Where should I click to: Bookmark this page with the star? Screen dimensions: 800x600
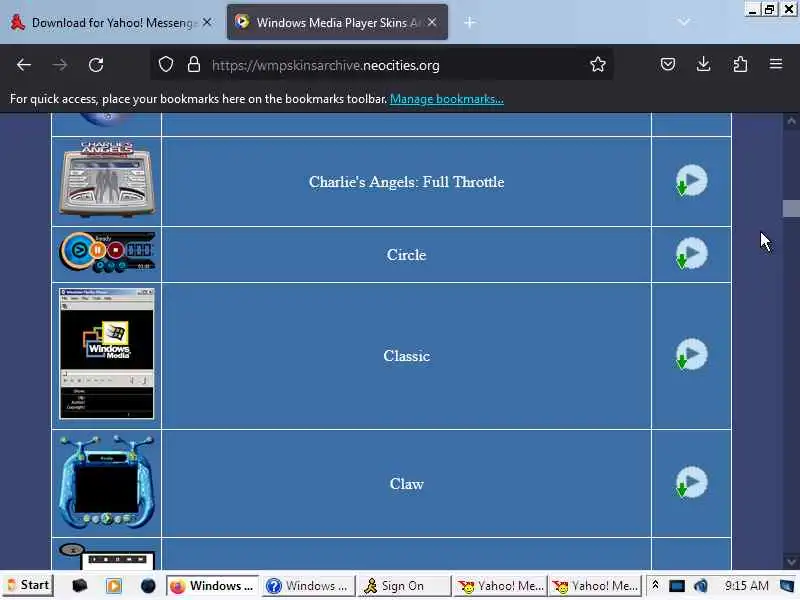597,64
